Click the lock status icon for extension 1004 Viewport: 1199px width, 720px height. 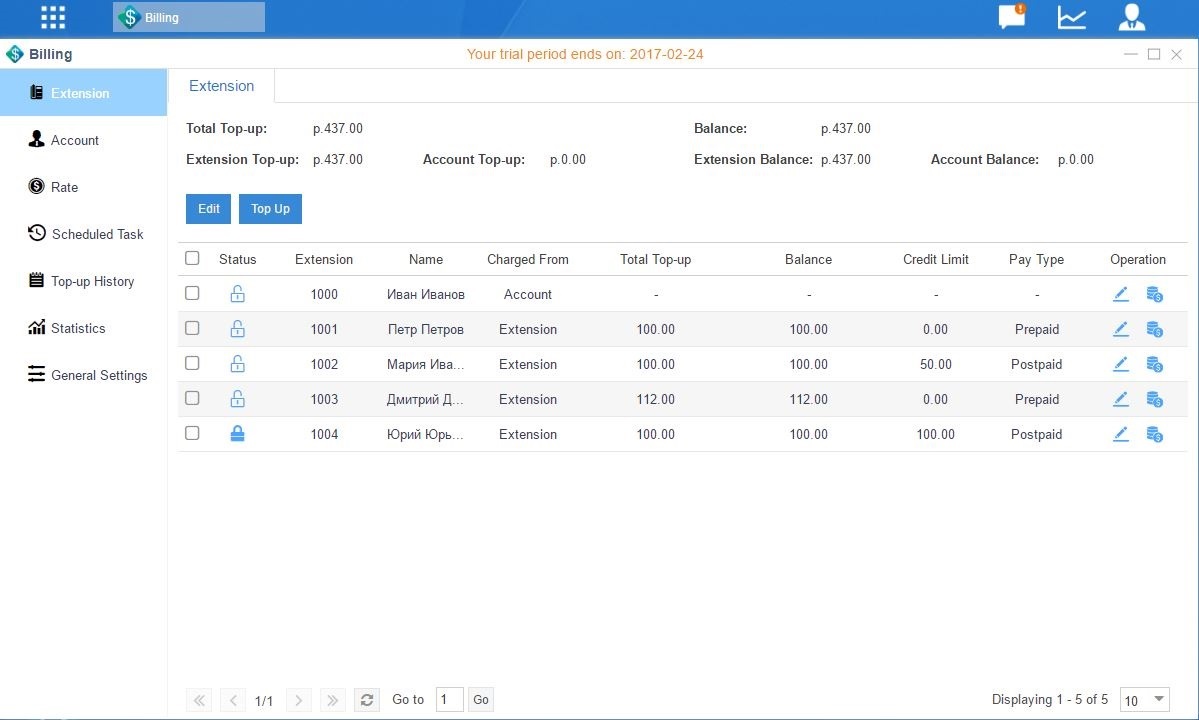(237, 433)
